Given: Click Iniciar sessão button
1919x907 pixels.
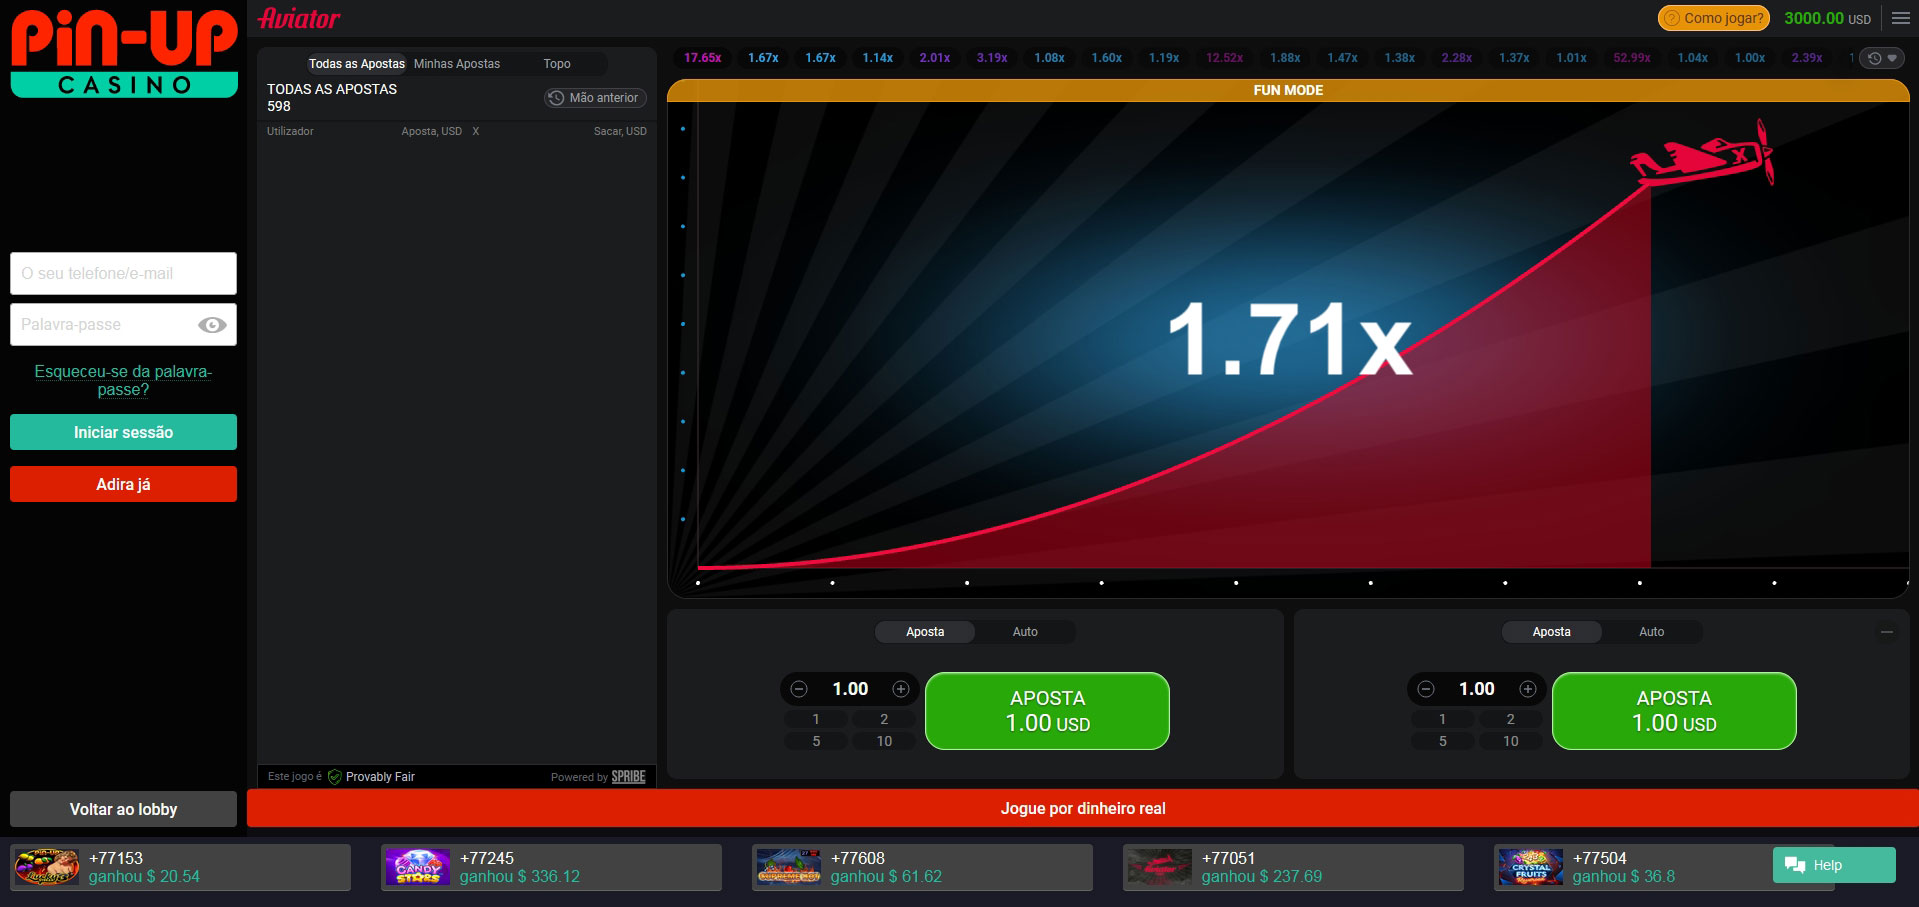Looking at the screenshot, I should coord(123,432).
